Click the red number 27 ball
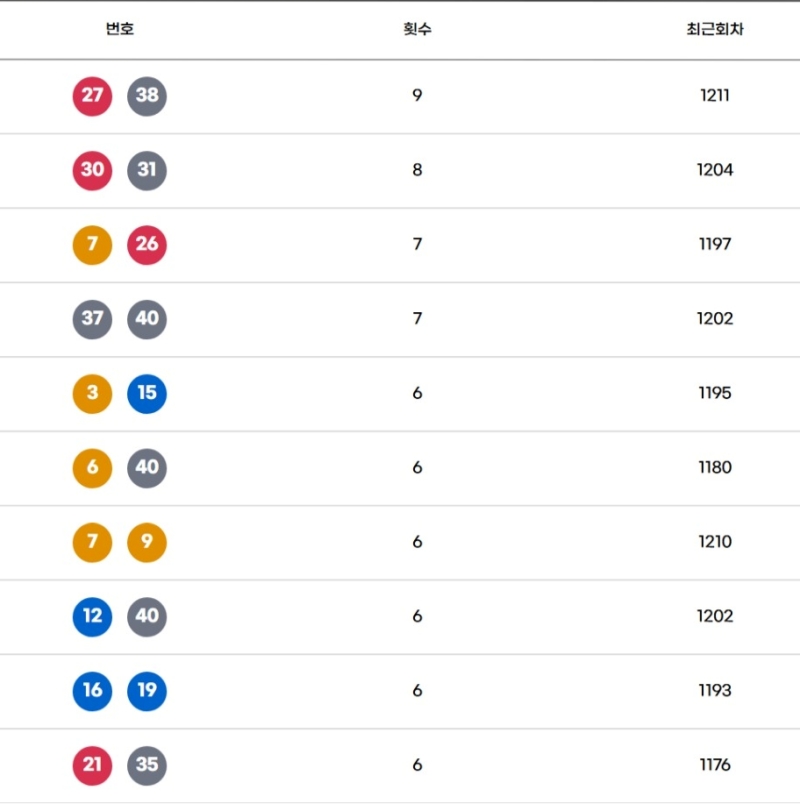Viewport: 800px width, 804px height. 92,96
